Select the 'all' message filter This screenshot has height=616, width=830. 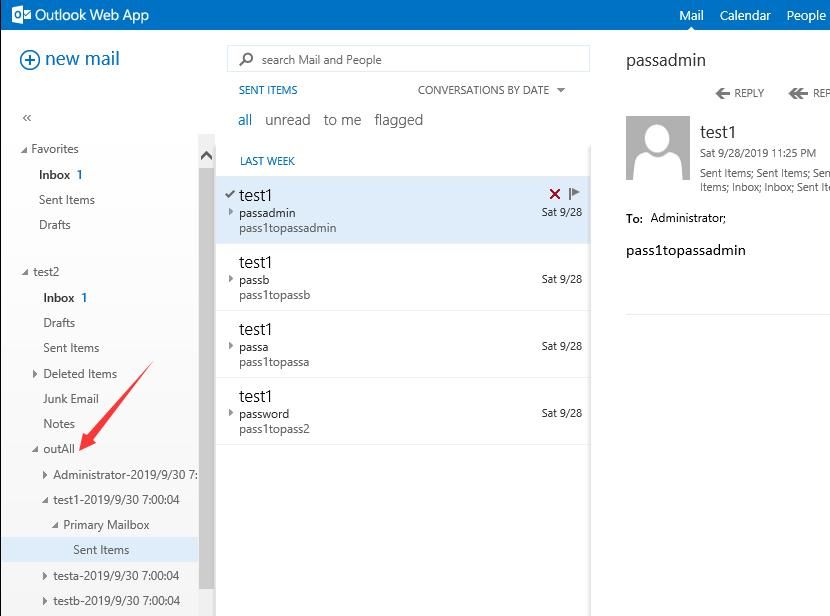tap(245, 120)
